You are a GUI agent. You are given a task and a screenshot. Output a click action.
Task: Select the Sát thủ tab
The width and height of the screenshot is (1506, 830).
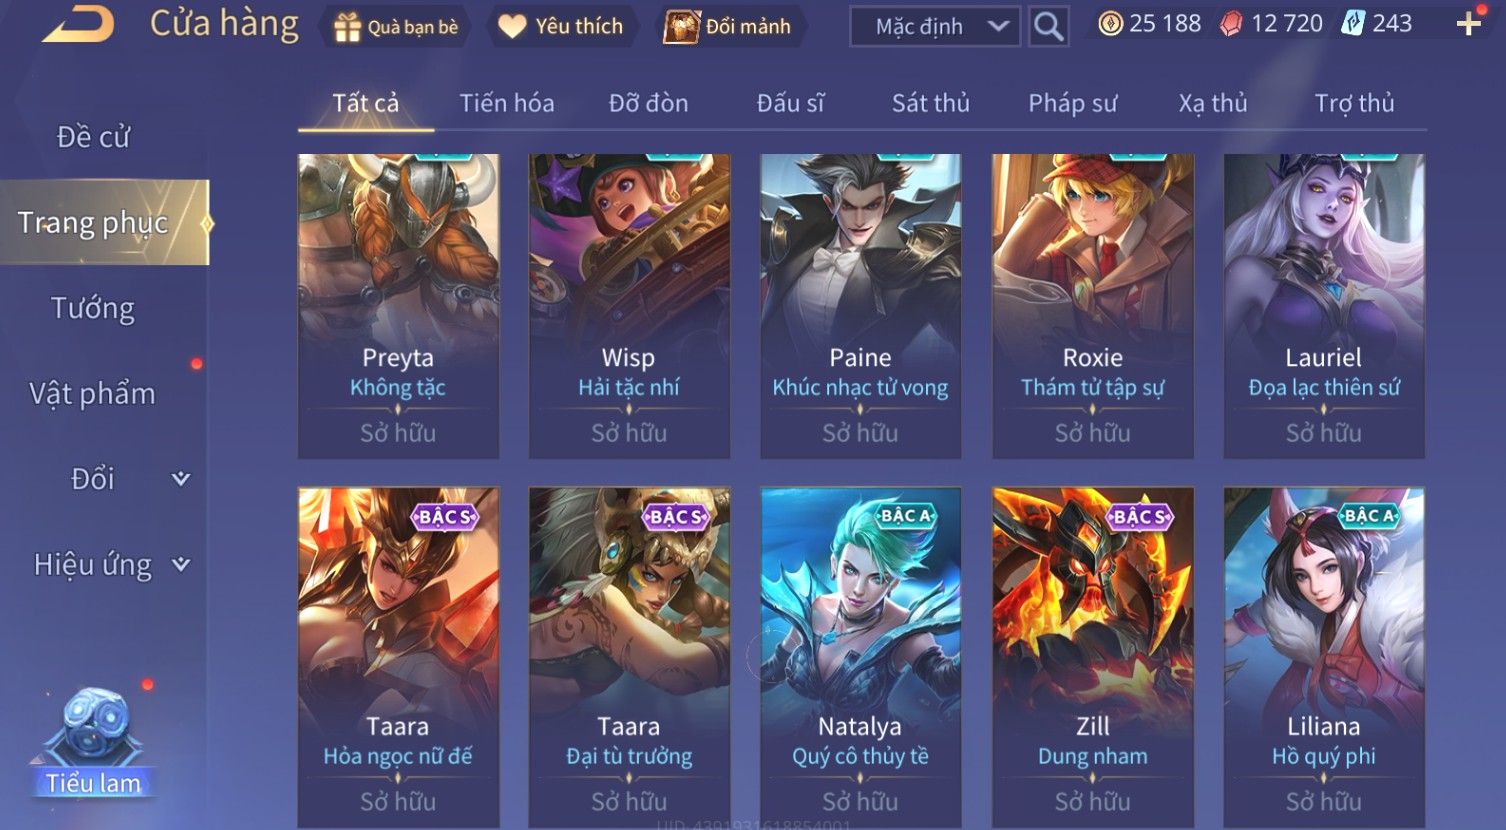click(931, 103)
